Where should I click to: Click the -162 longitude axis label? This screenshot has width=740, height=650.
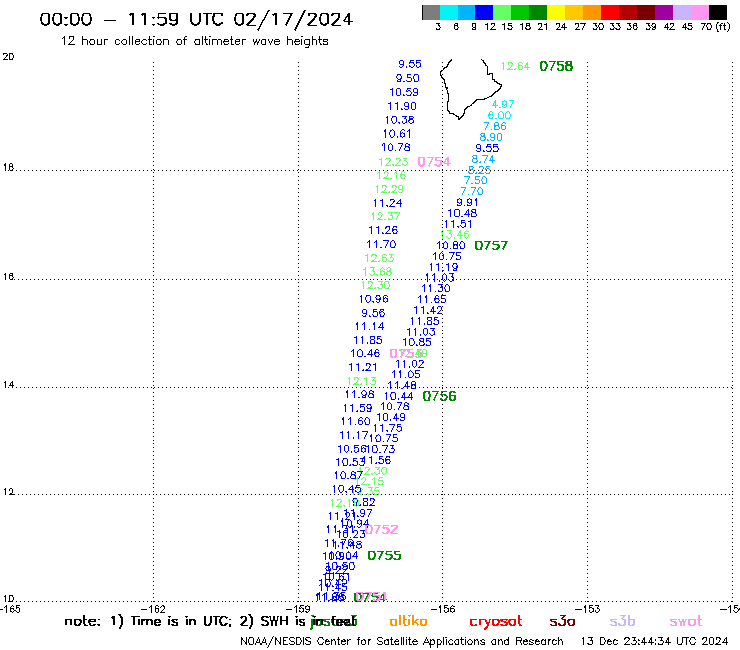pyautogui.click(x=153, y=609)
